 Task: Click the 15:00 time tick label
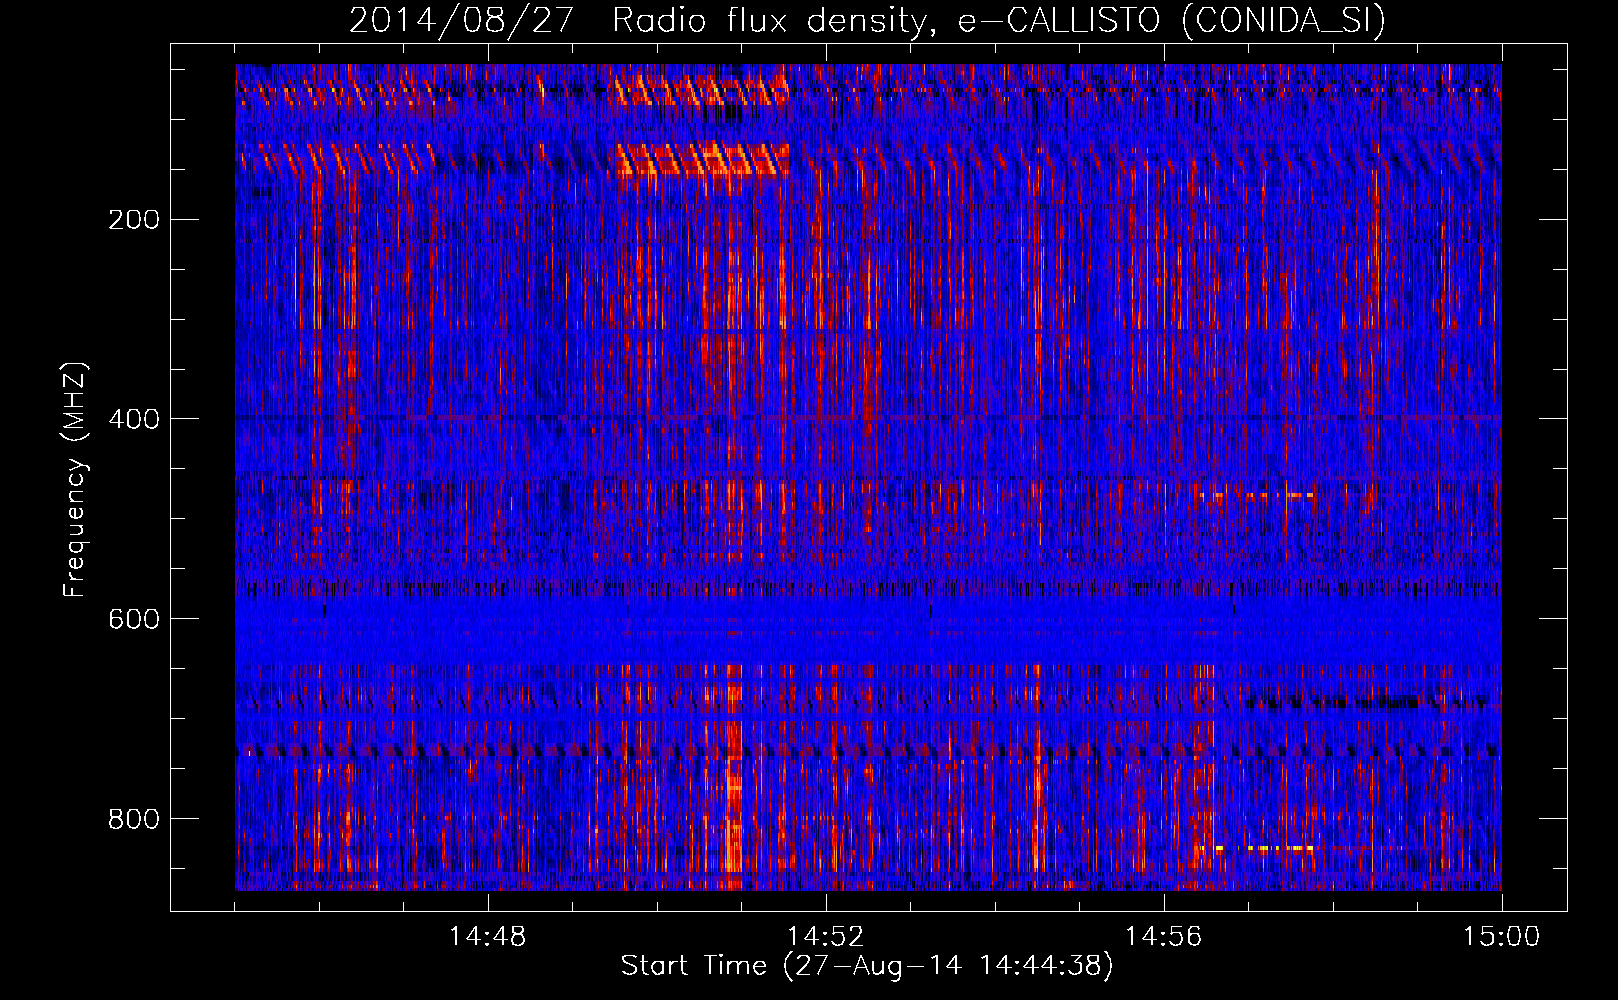(1501, 937)
